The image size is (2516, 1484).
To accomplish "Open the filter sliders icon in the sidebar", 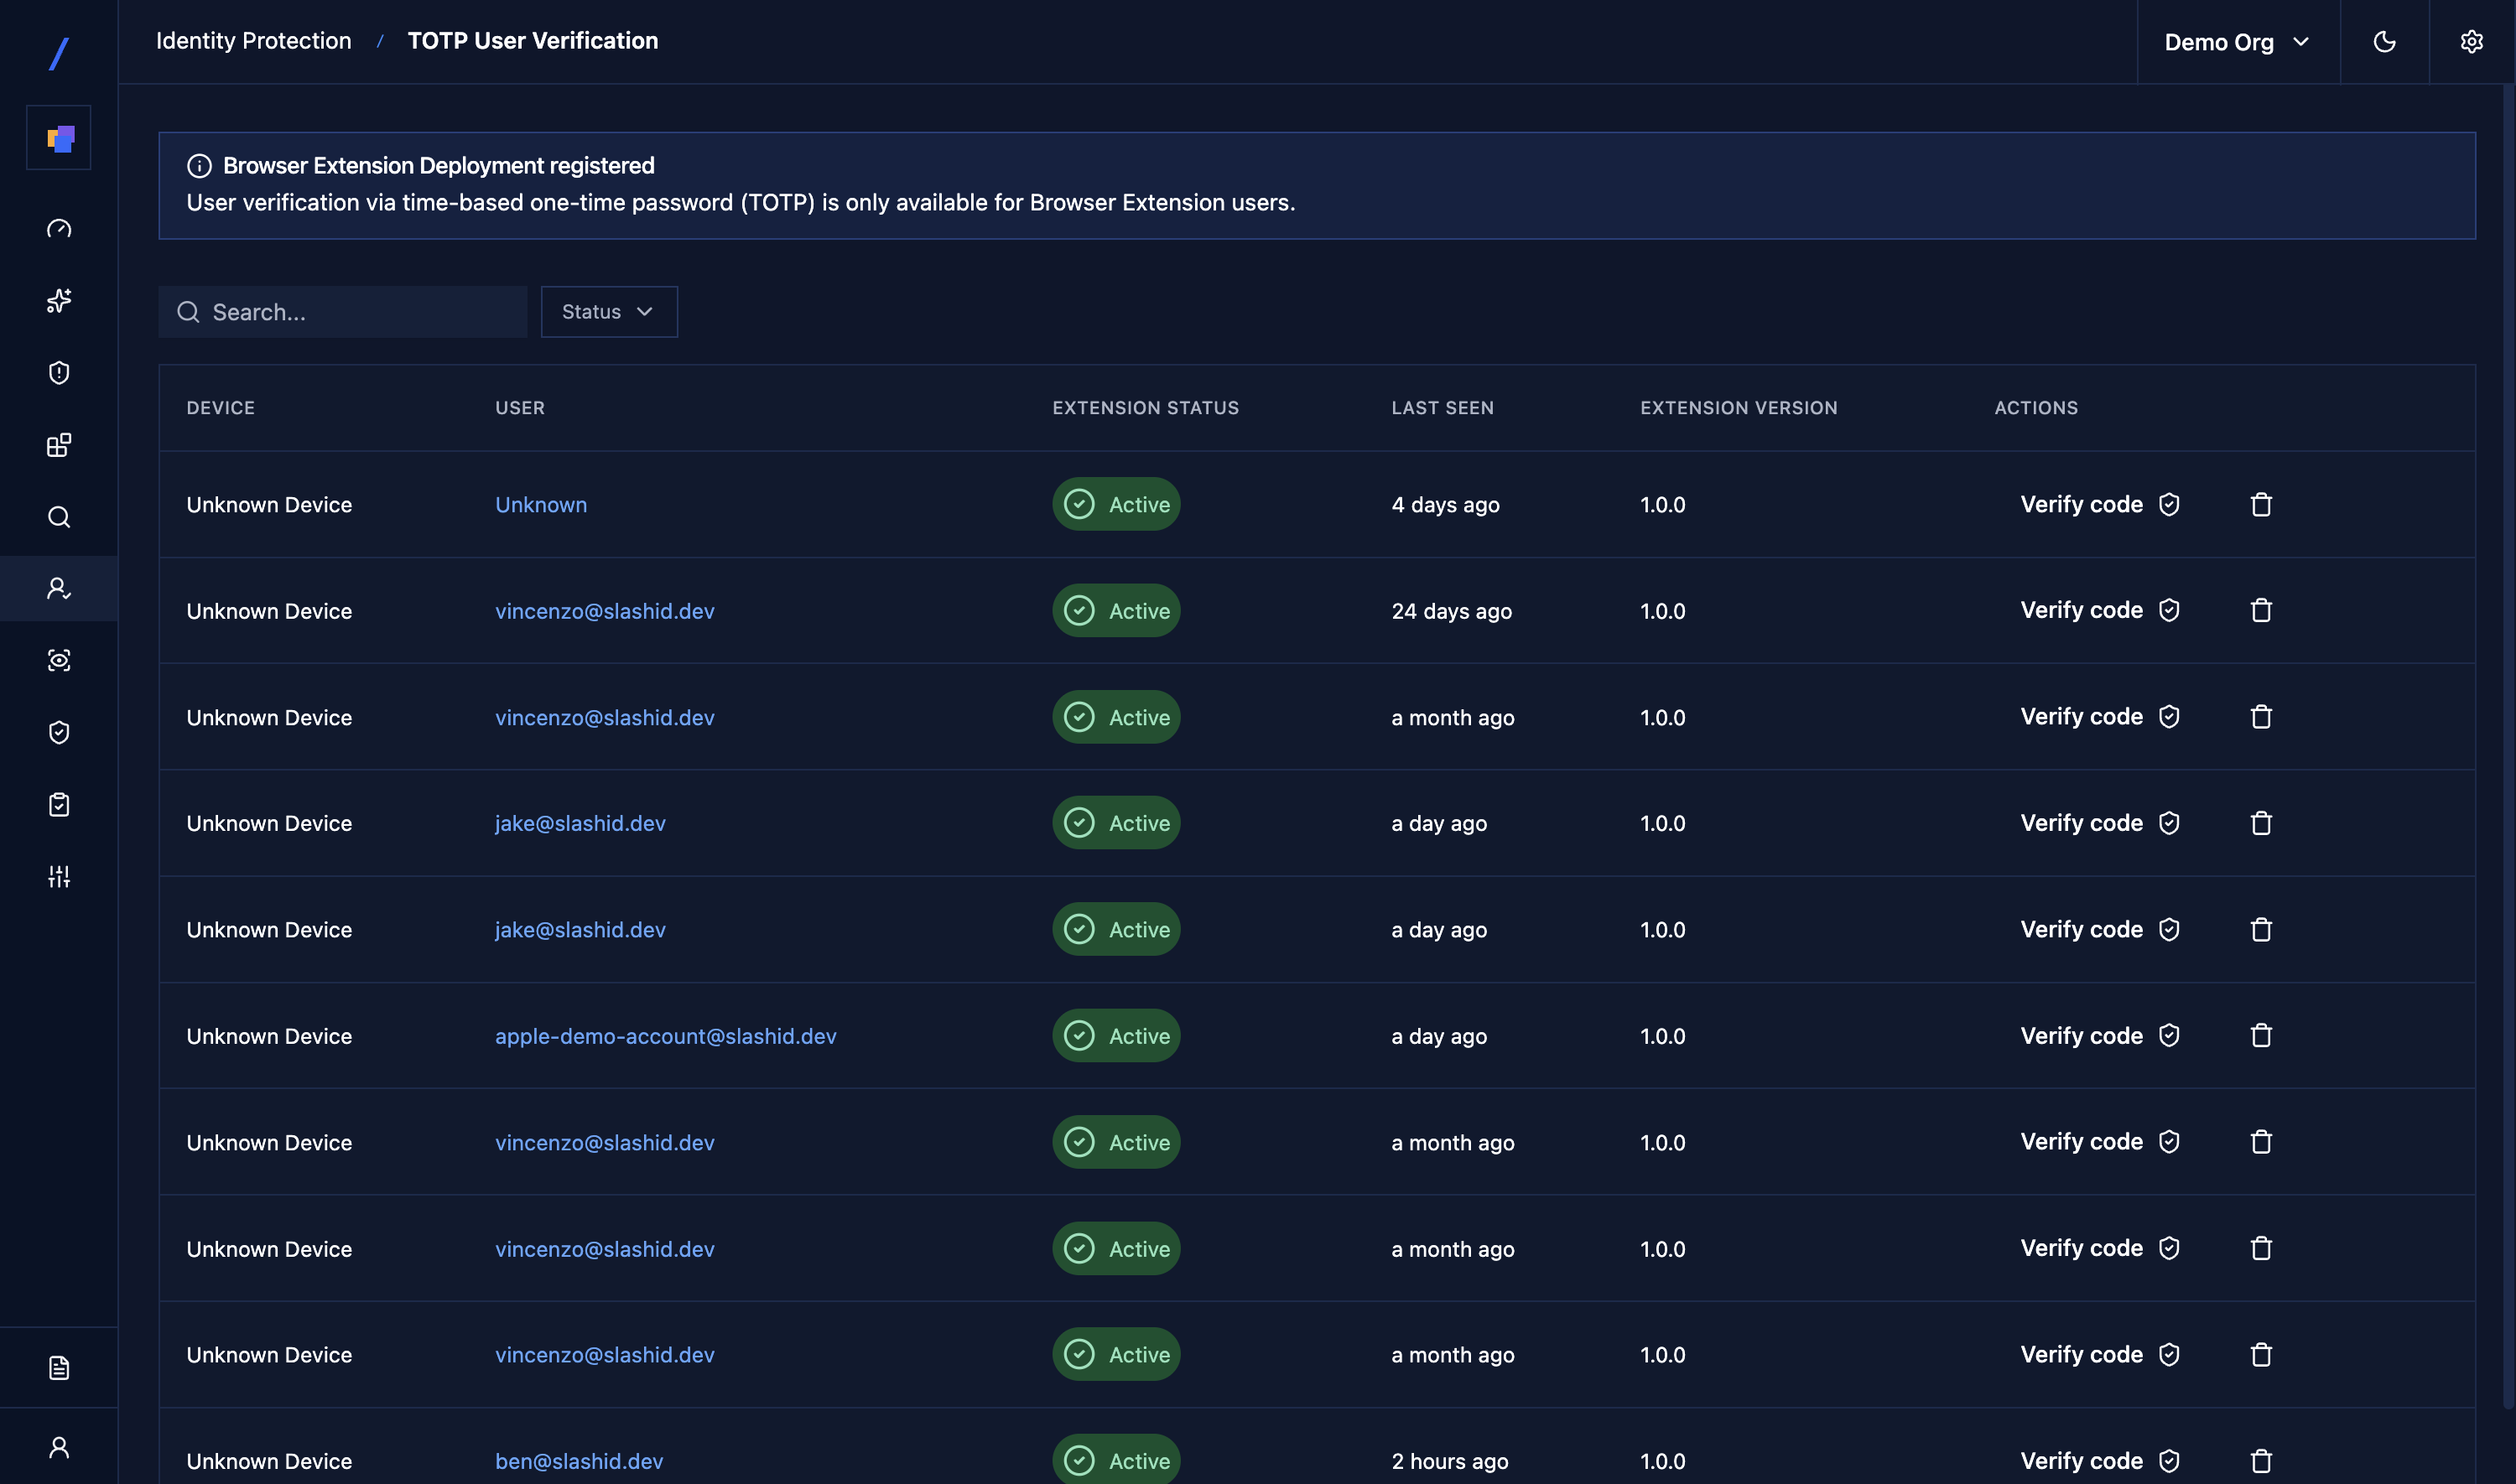I will 59,876.
